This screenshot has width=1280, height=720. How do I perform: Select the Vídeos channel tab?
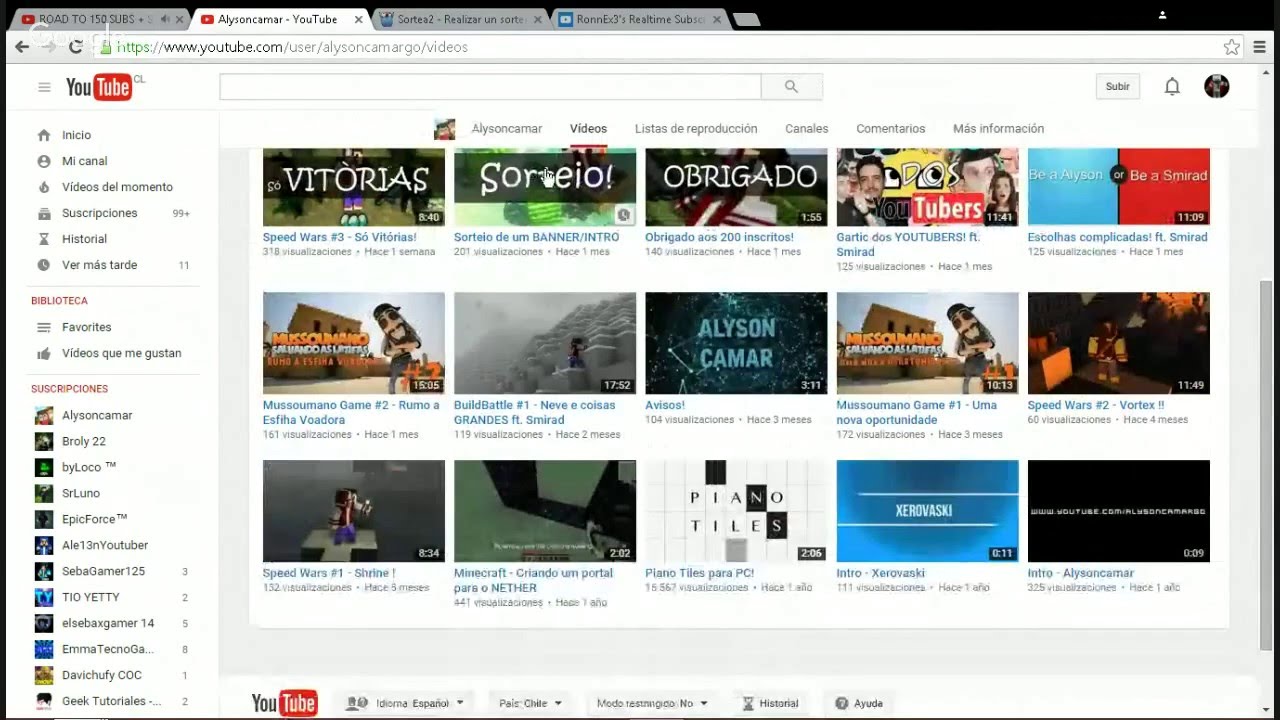[x=588, y=129]
